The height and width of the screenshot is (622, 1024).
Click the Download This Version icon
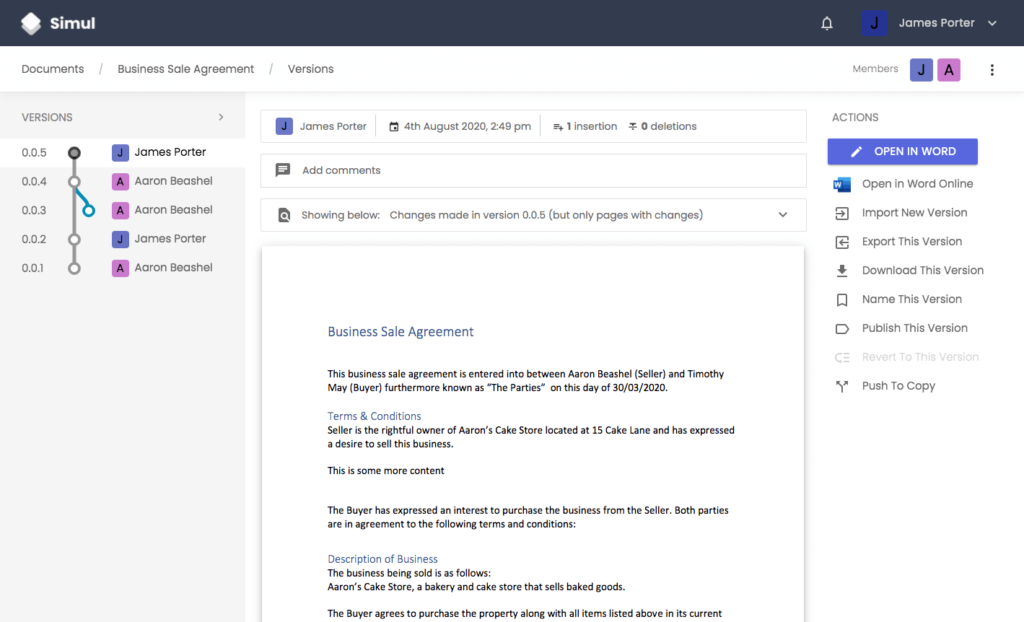click(x=842, y=270)
